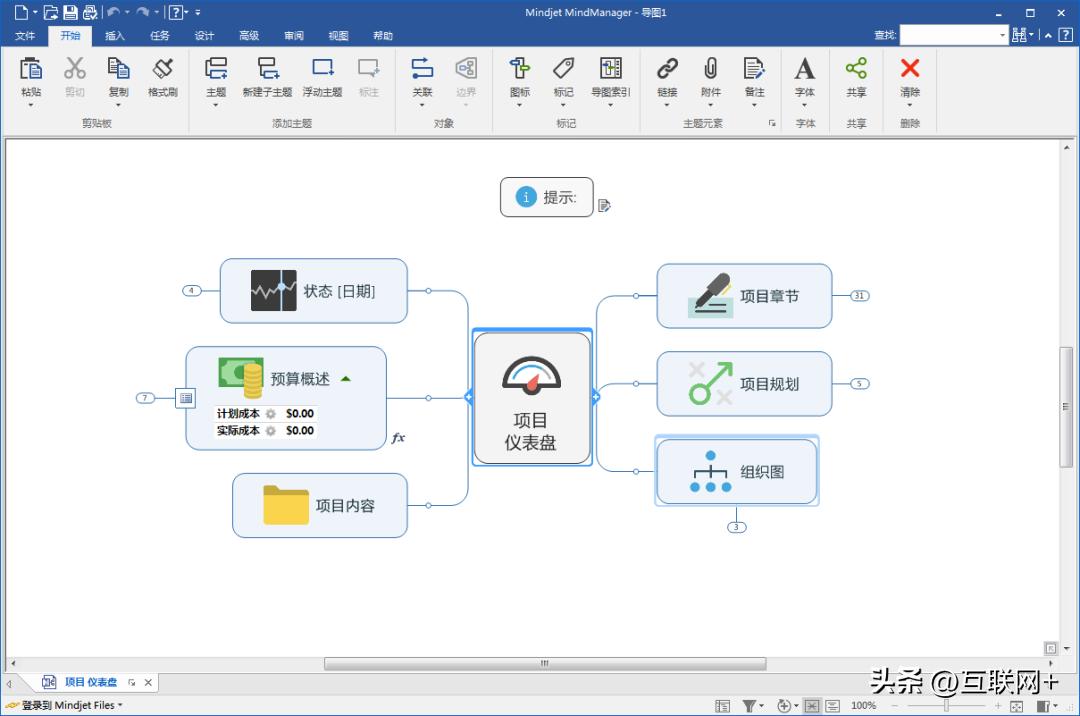Switch to the 插入 ribbon tab

point(114,35)
